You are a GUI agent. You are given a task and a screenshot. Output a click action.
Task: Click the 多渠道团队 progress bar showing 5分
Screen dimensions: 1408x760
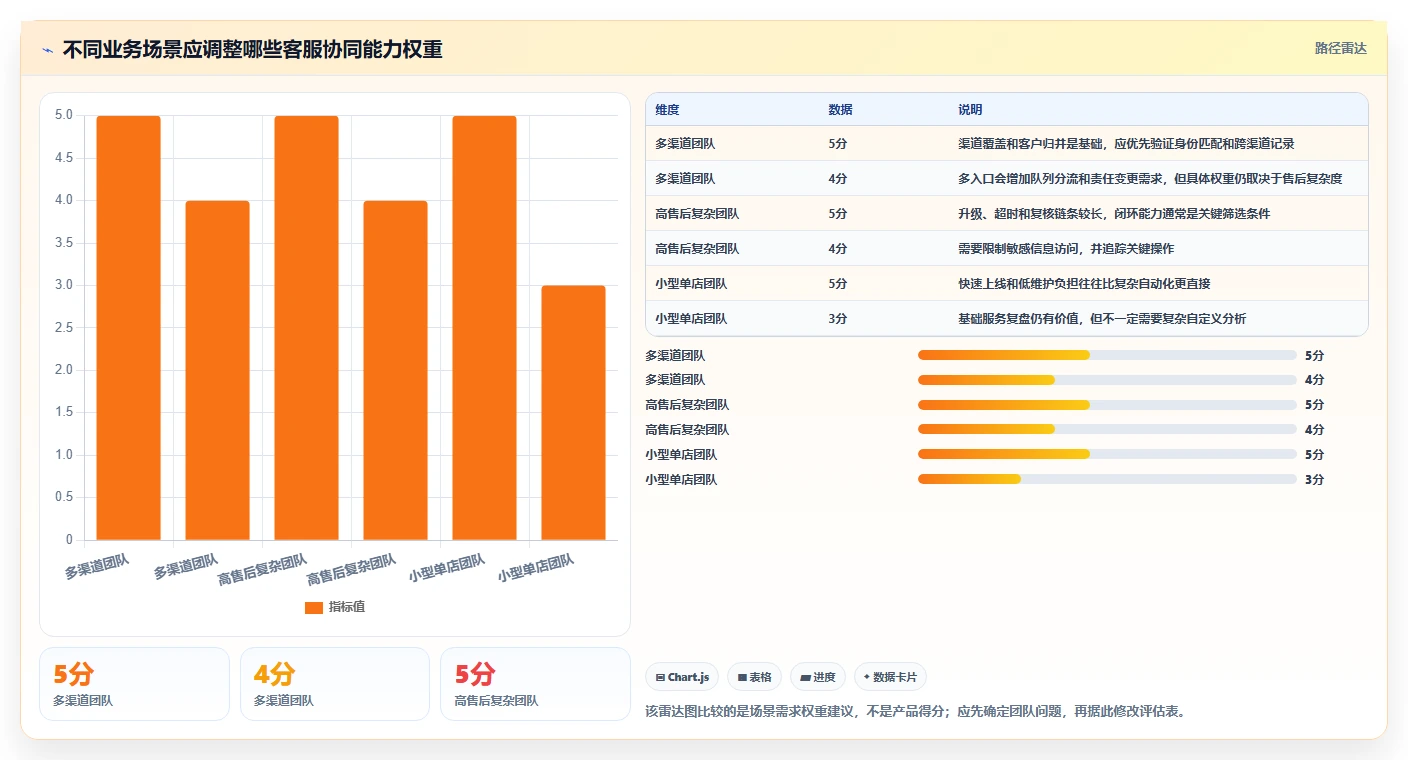[x=1107, y=355]
